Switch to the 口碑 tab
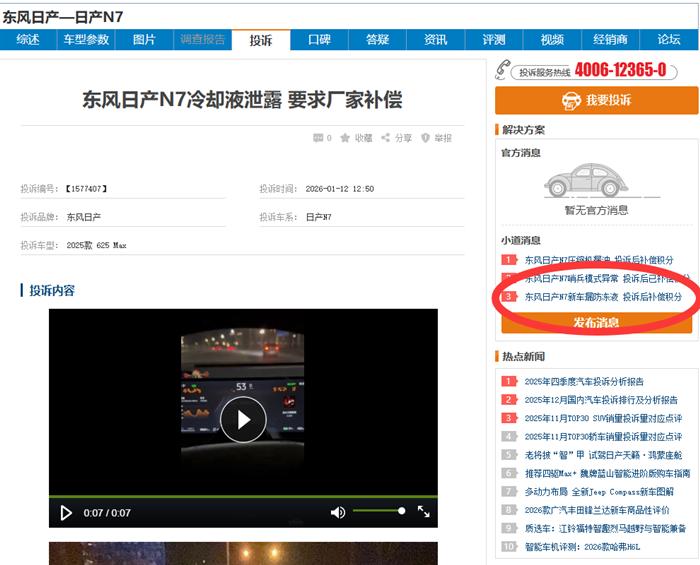This screenshot has width=700, height=565. coord(319,40)
